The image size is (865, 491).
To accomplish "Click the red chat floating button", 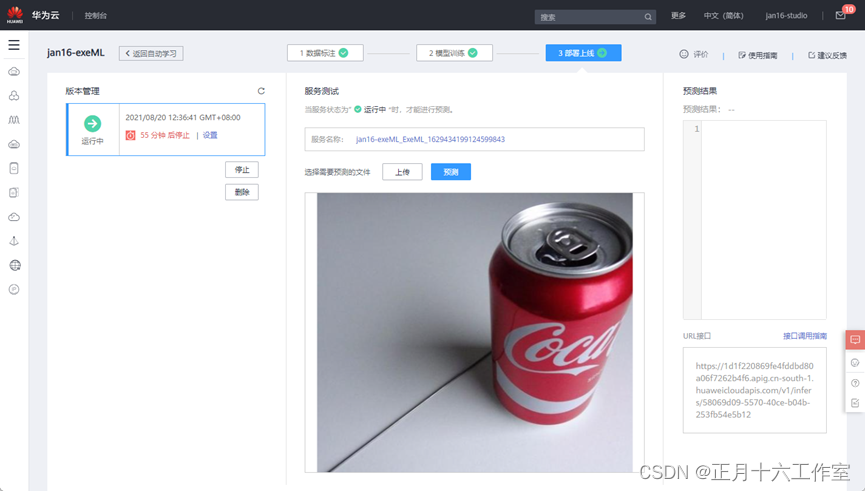I will [x=855, y=340].
